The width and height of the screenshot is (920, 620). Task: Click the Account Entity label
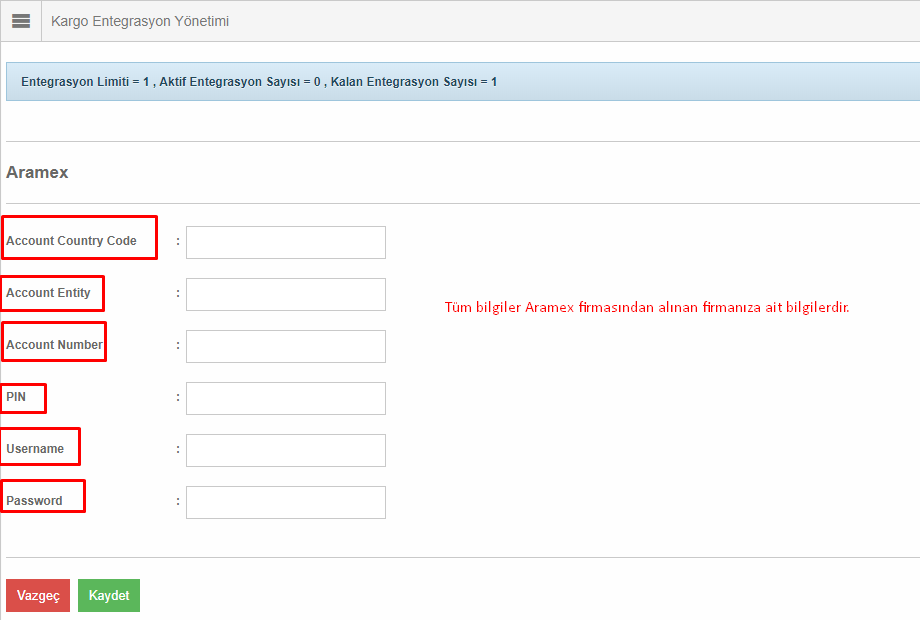[48, 293]
